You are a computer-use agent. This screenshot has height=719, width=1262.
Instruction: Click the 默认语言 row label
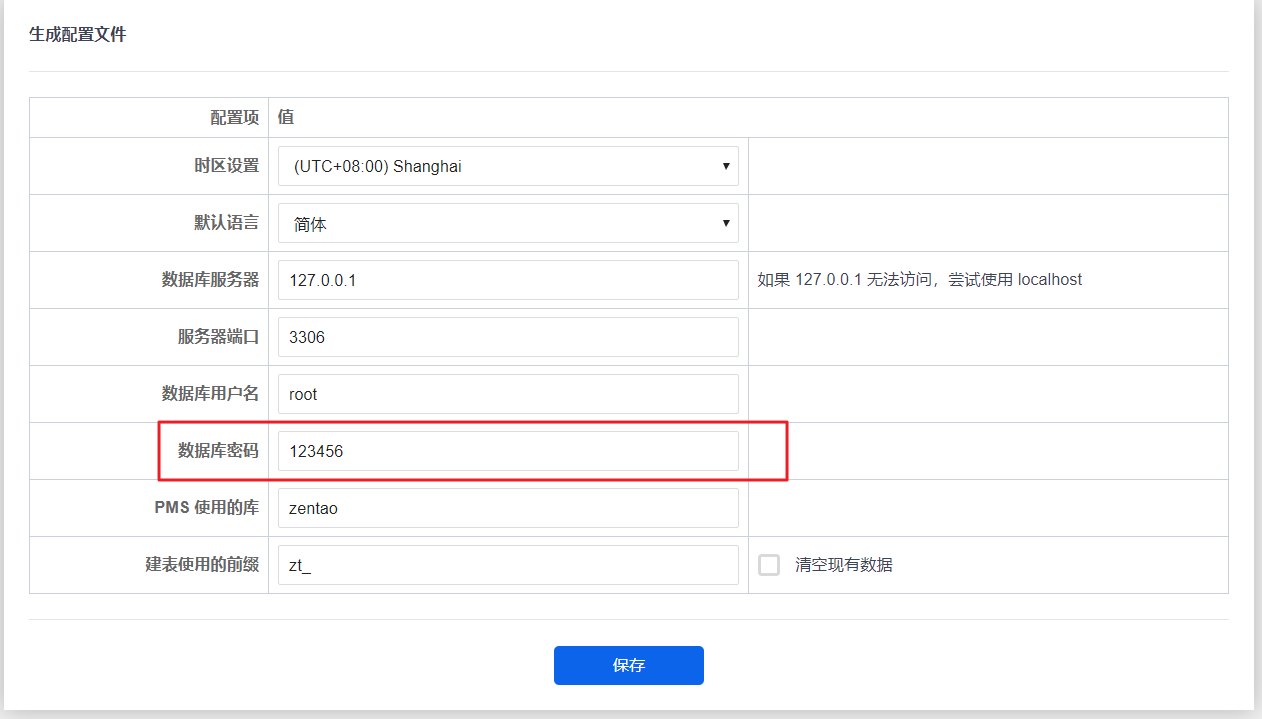(226, 223)
